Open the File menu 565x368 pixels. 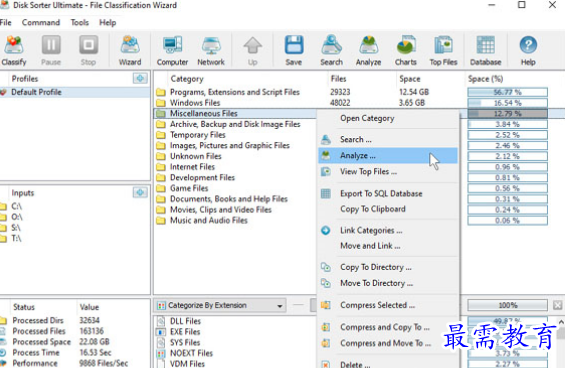tap(5, 22)
